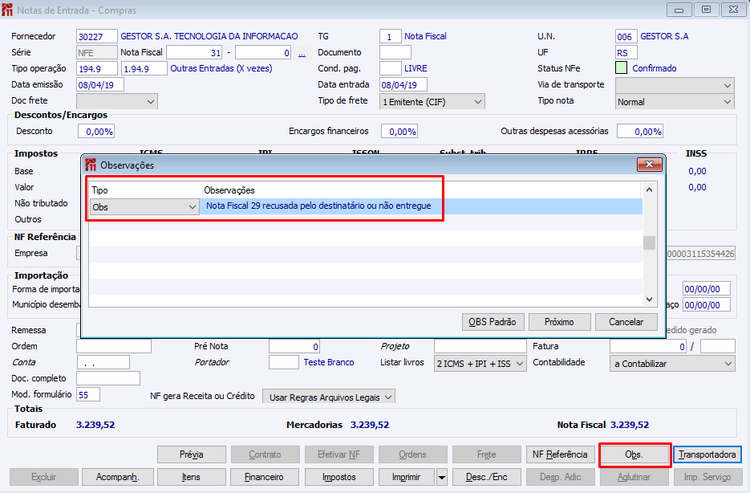Open the Tipo nota dropdown showing Normal
Viewport: 750px width, 493px height.
674,101
